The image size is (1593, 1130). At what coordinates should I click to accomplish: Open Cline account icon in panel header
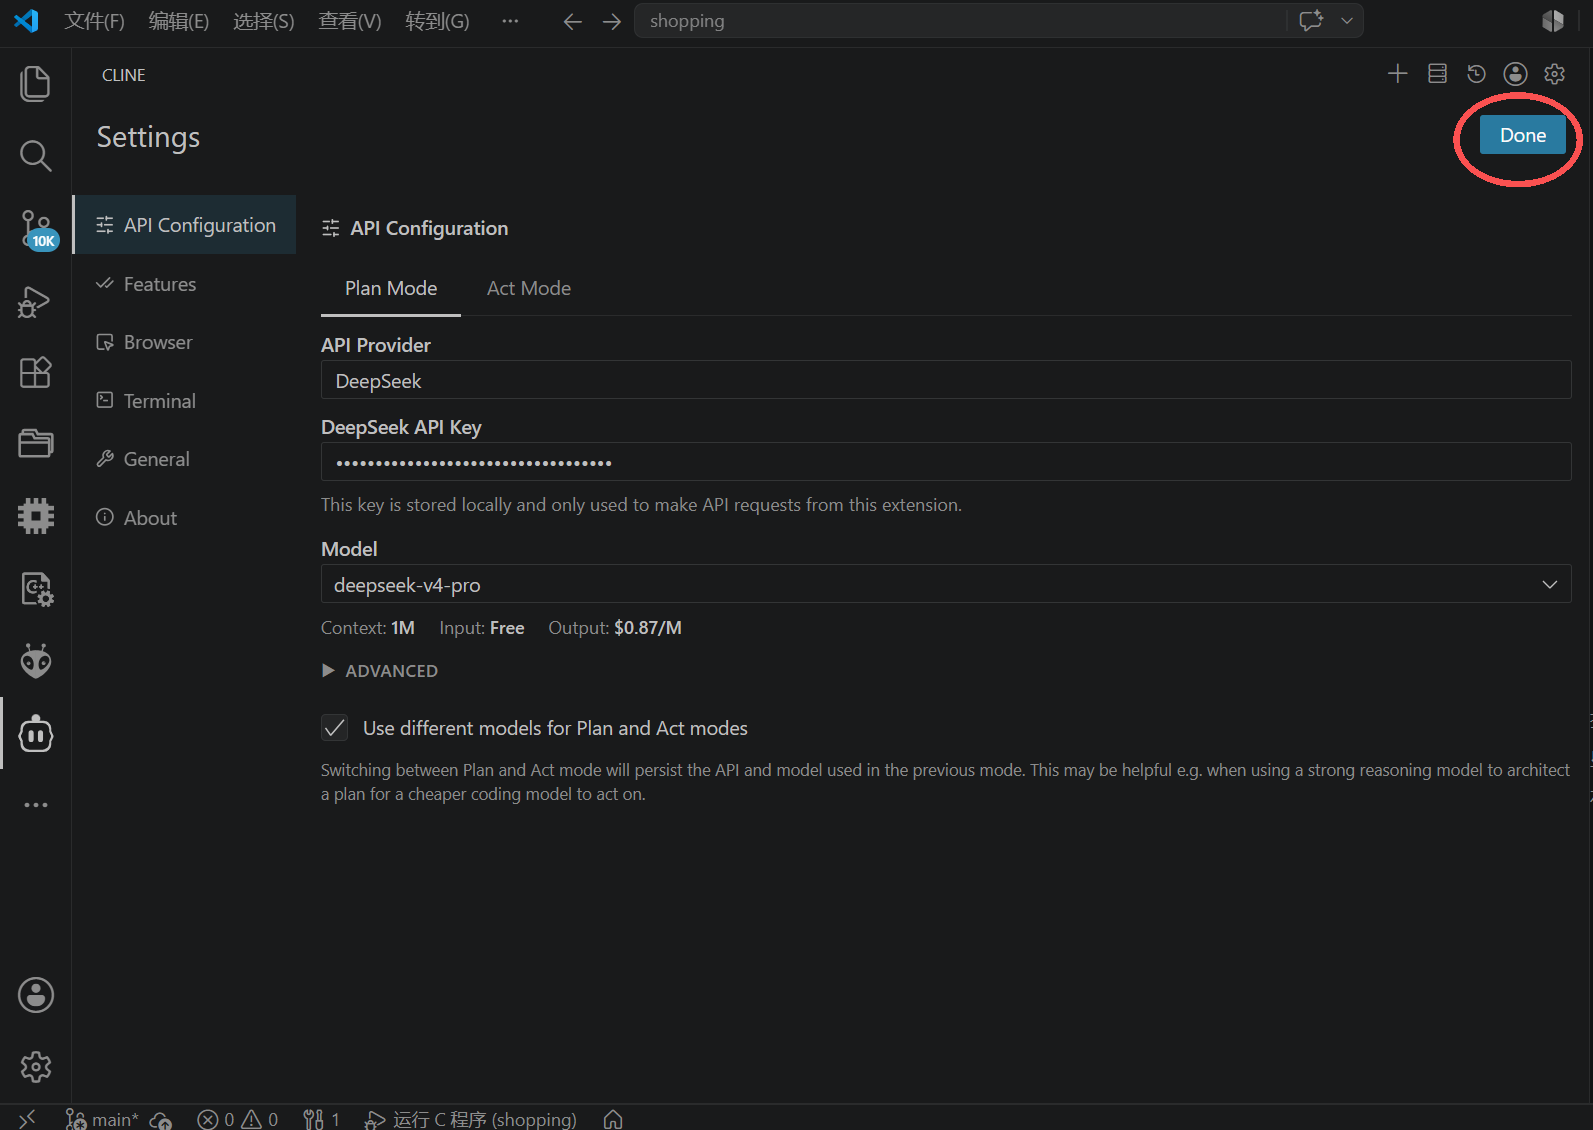(1516, 74)
